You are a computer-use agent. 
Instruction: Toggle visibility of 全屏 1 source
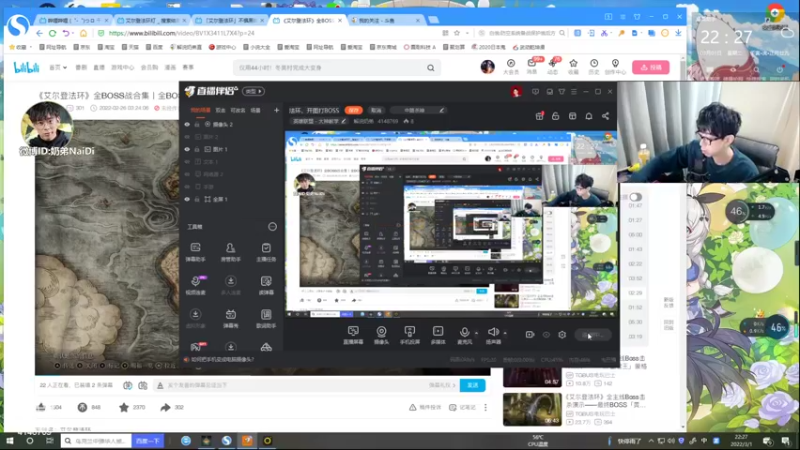[x=187, y=199]
